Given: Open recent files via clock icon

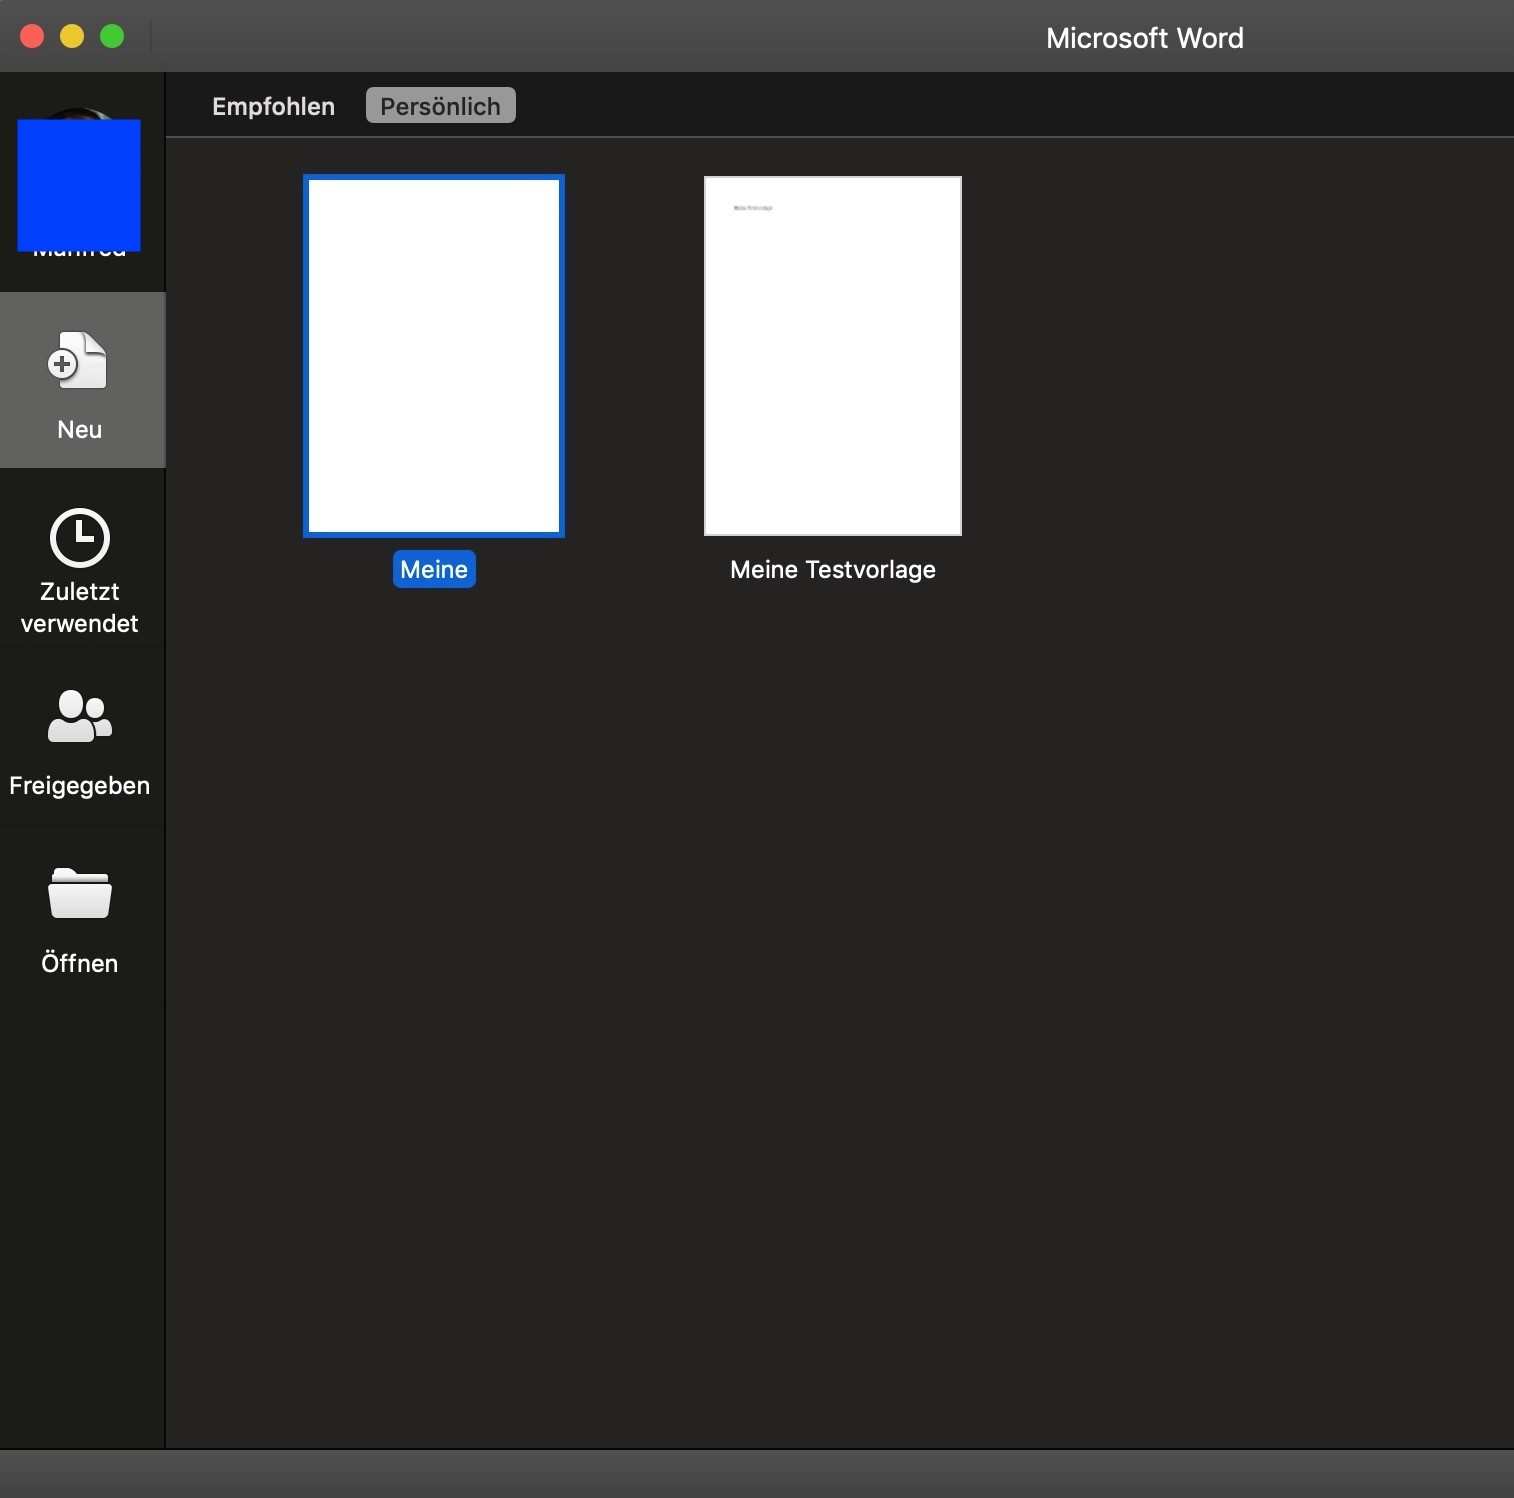Looking at the screenshot, I should 80,538.
